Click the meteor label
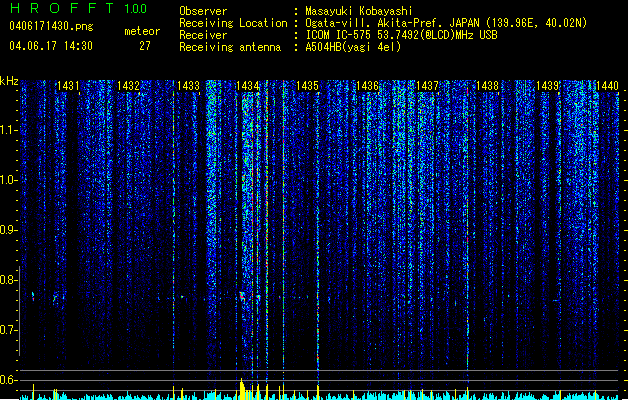629x400 pixels. (x=142, y=31)
